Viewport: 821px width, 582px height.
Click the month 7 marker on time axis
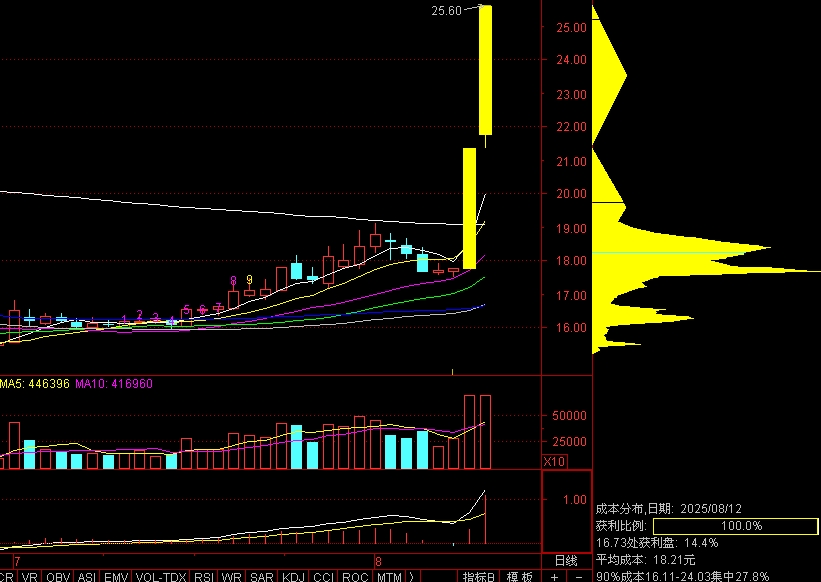17,562
